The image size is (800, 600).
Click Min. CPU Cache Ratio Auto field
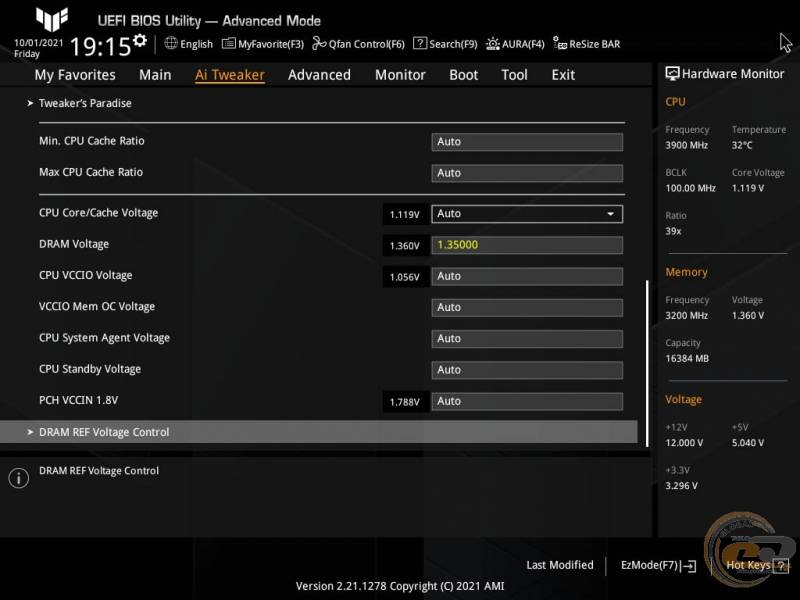pyautogui.click(x=527, y=142)
